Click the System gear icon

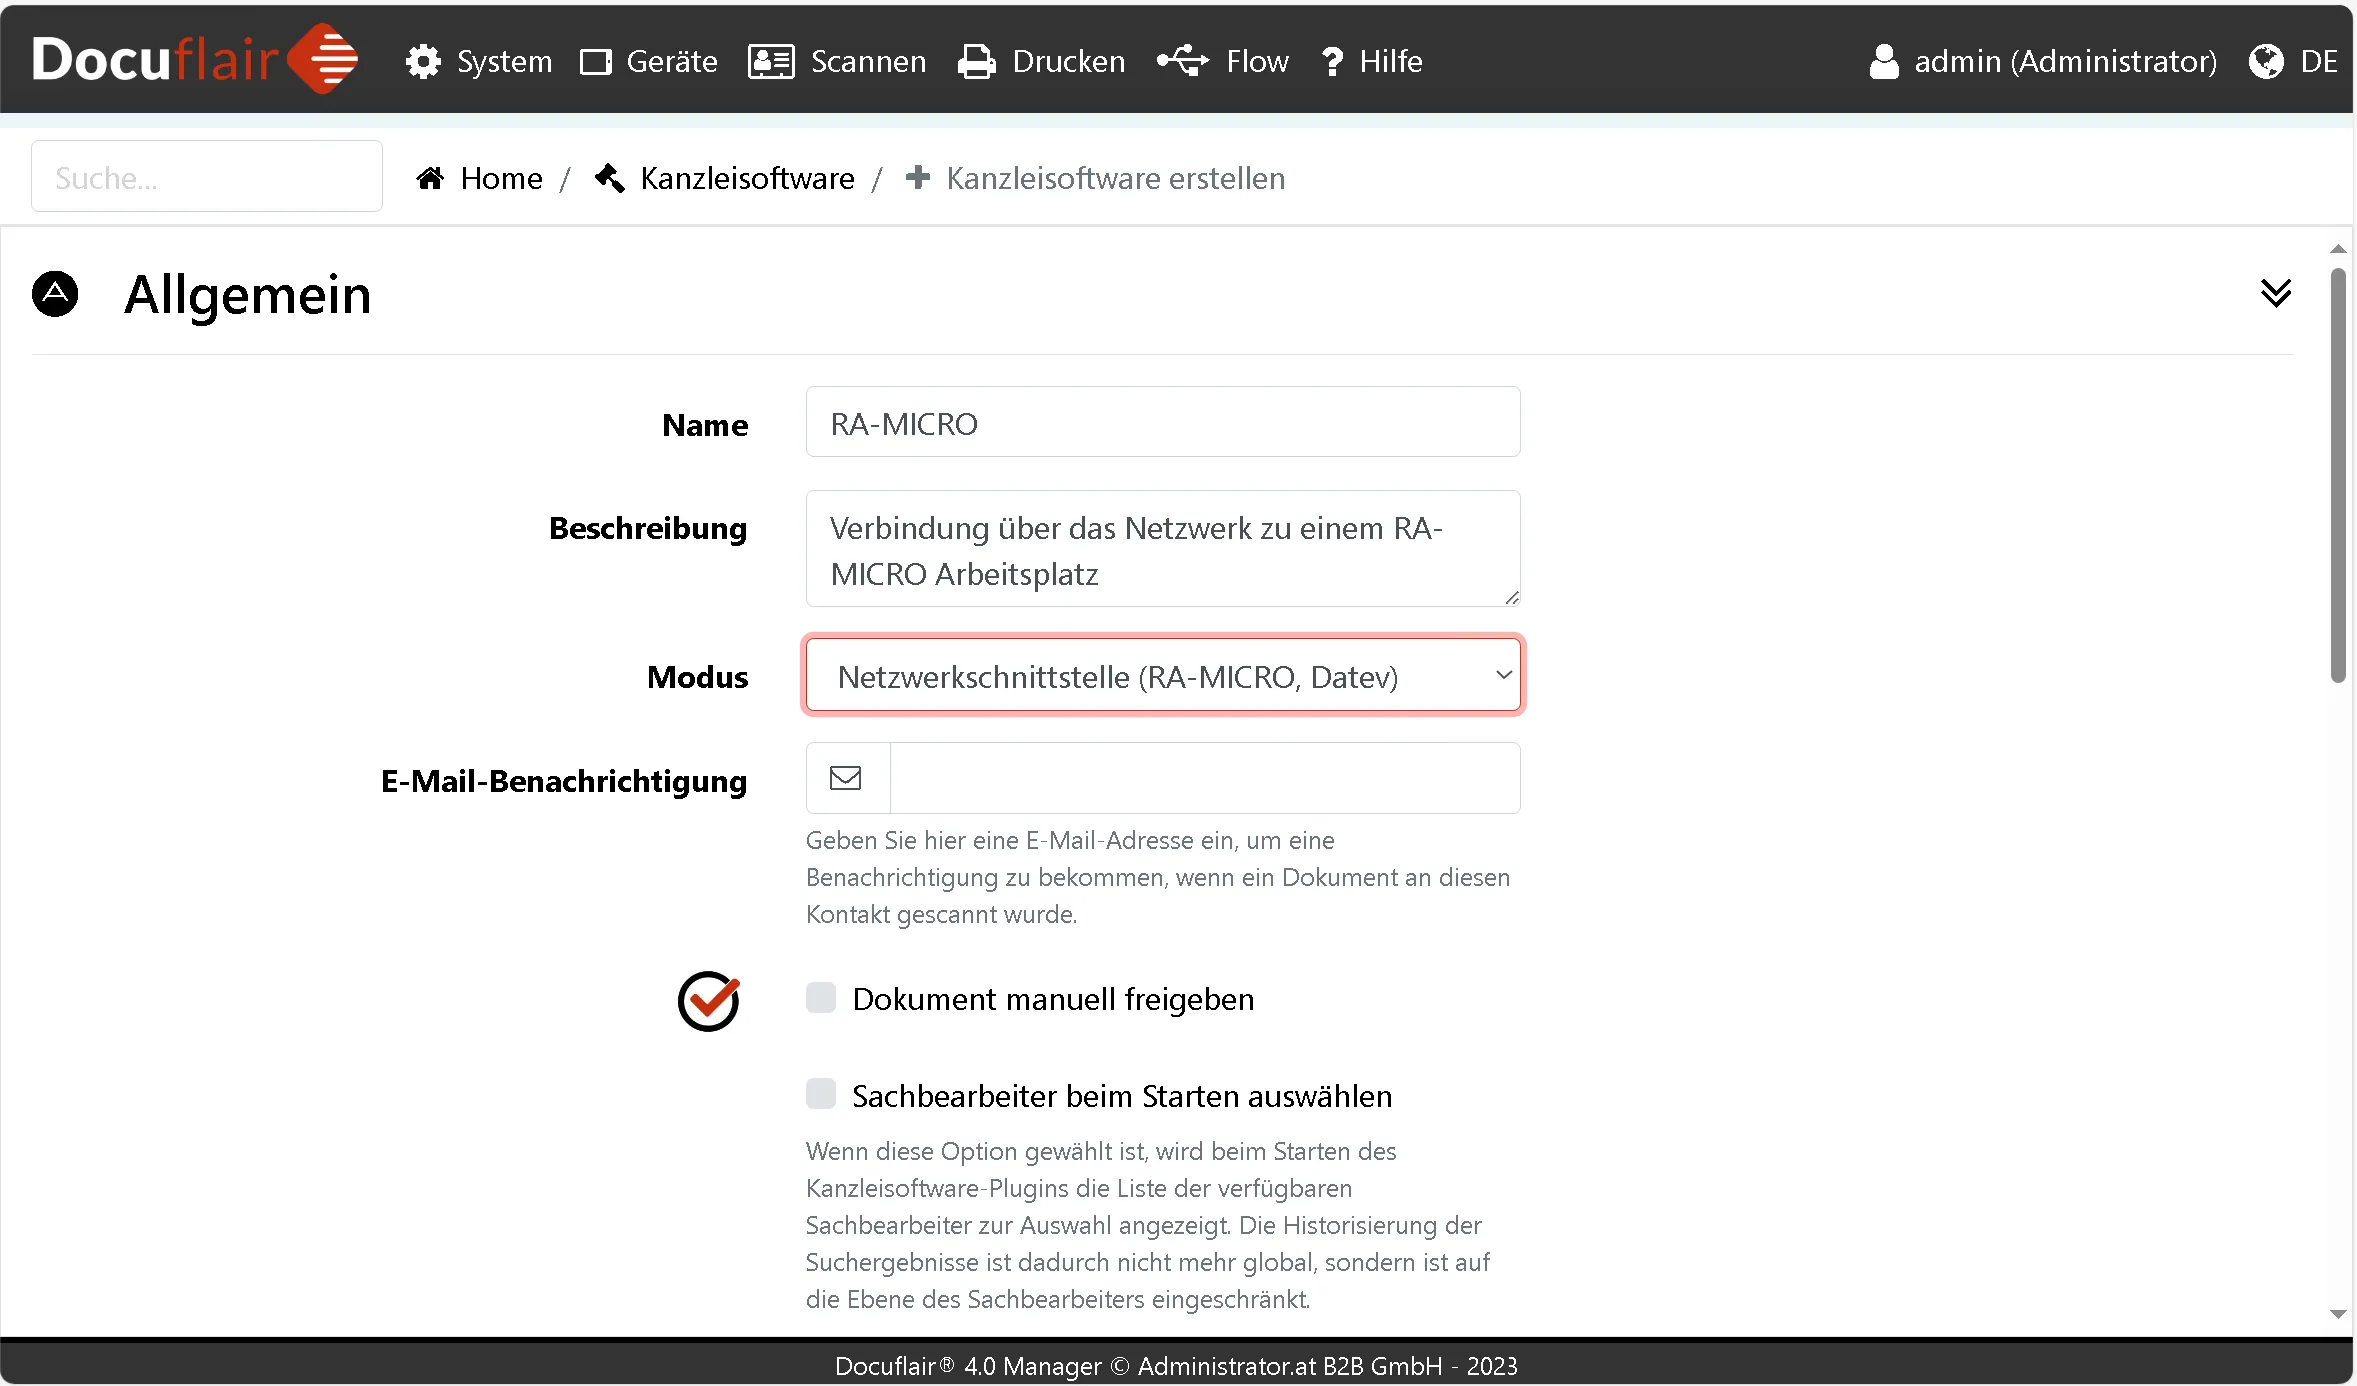point(423,61)
